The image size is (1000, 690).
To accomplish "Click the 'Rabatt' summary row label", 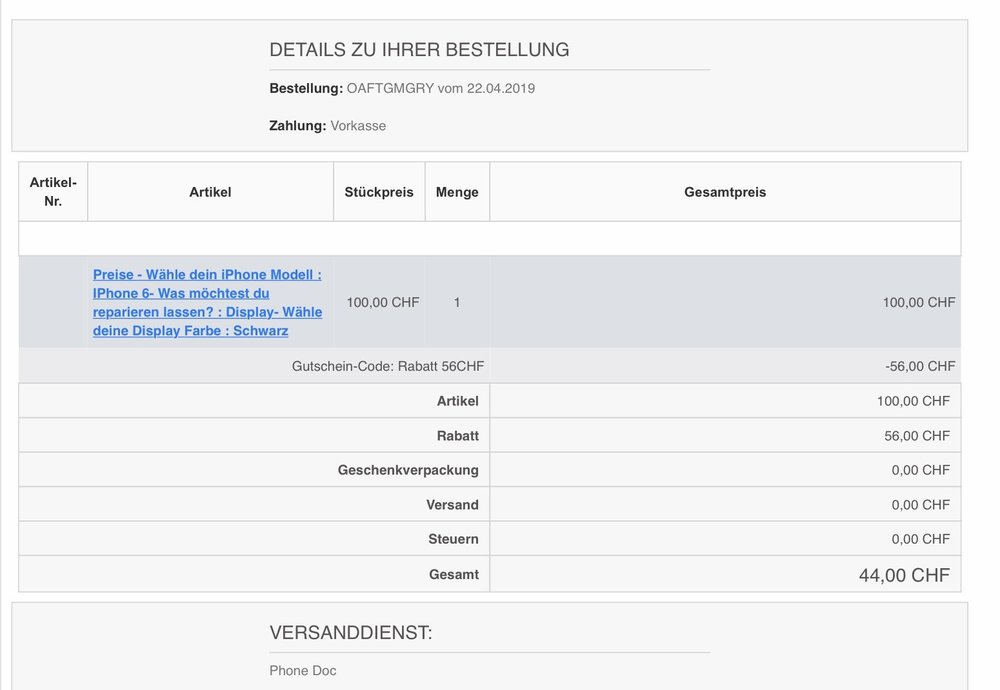I will pos(459,436).
